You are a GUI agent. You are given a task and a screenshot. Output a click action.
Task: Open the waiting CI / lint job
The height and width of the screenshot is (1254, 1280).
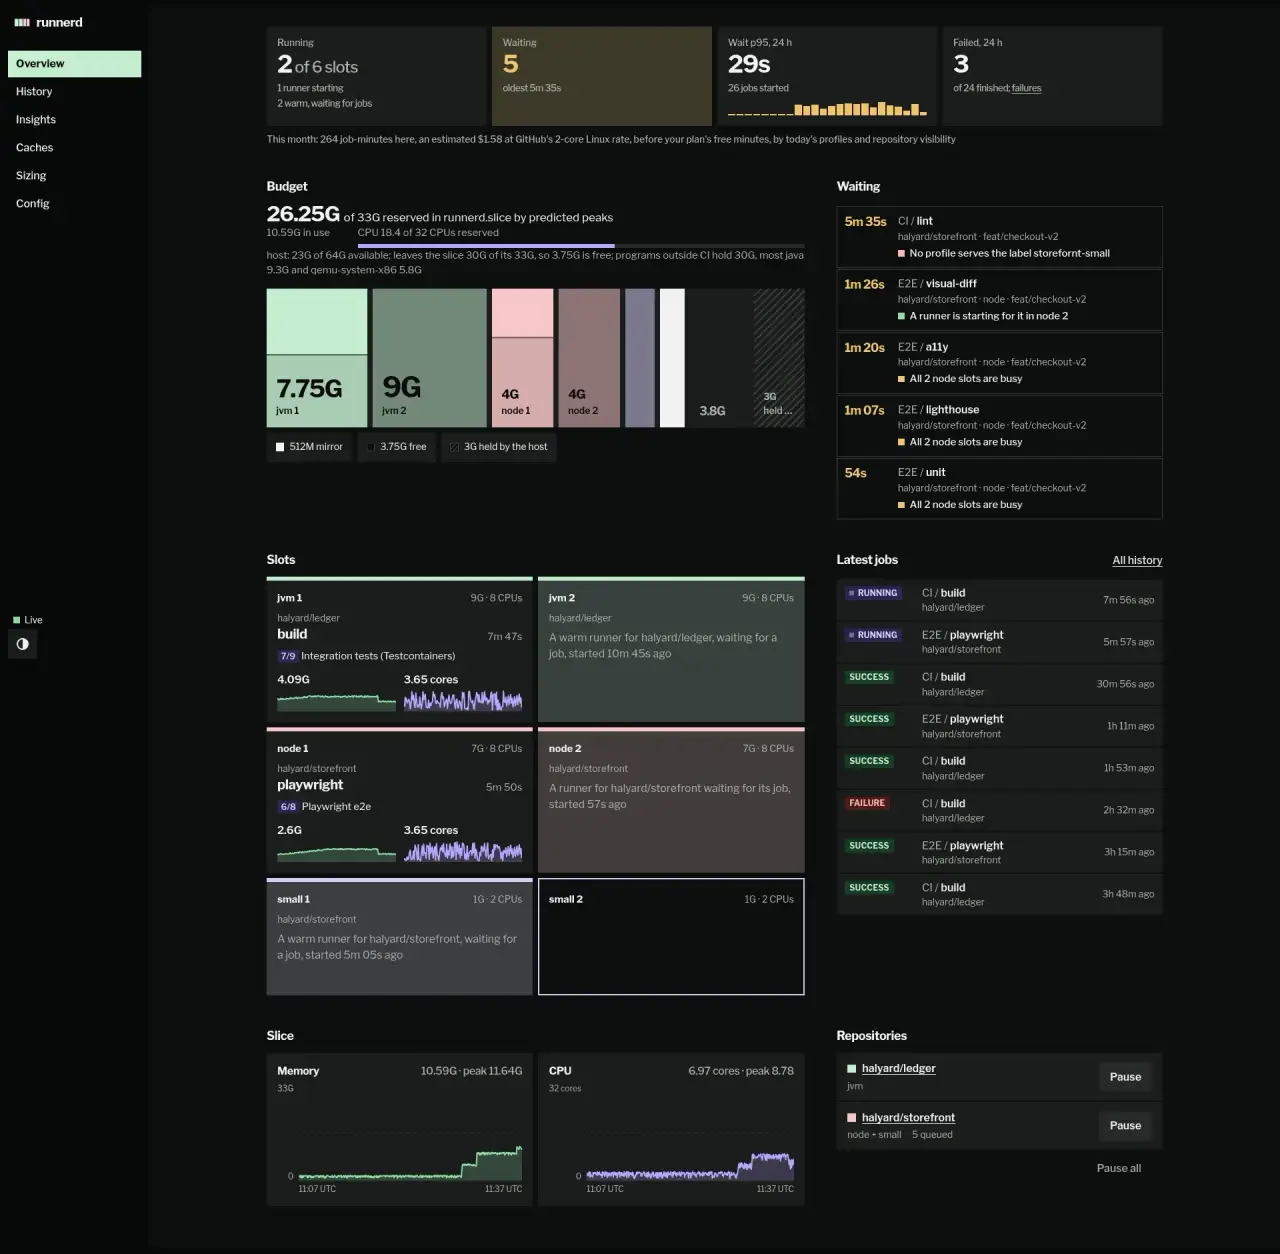coord(999,237)
